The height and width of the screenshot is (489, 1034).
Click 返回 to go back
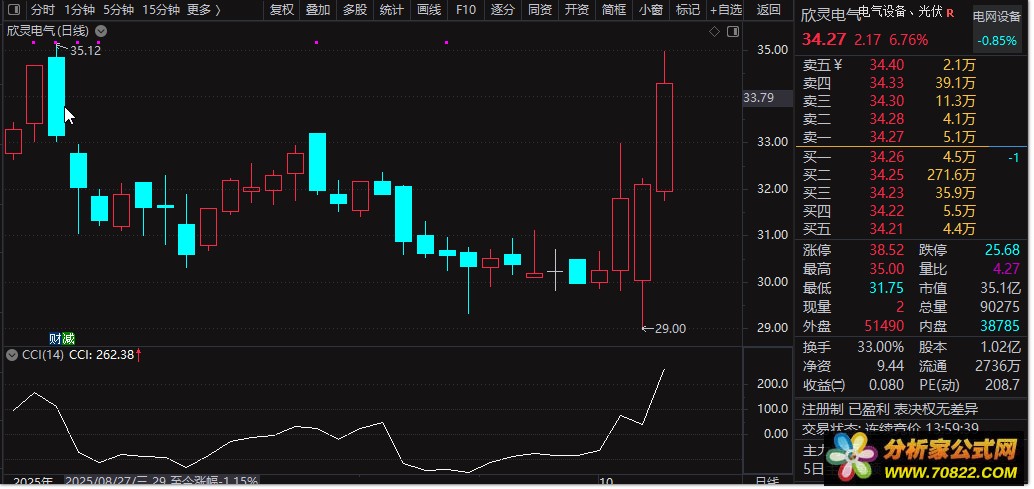click(x=769, y=10)
